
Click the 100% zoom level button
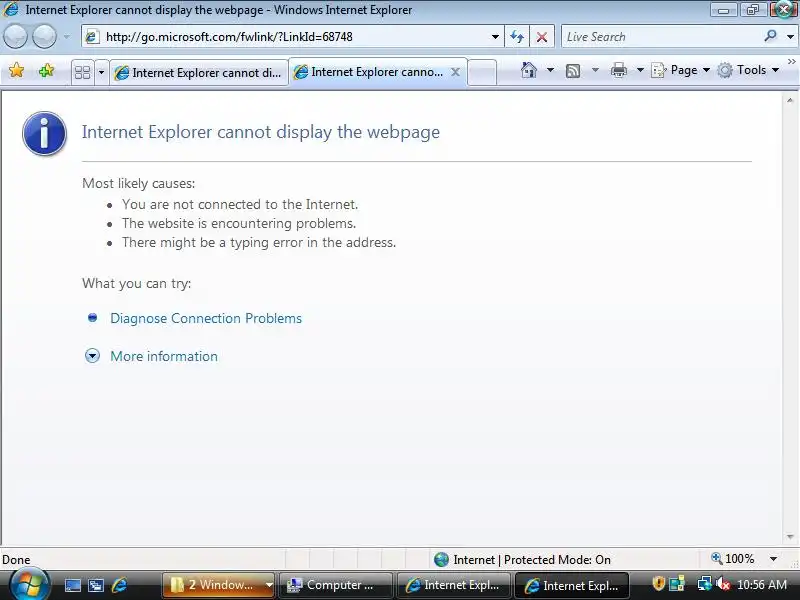click(733, 559)
